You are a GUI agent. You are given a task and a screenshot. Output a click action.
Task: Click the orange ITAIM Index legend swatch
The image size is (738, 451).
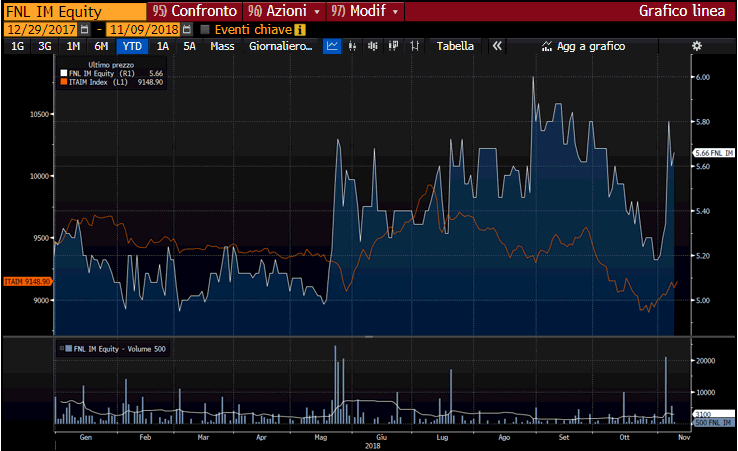coord(64,81)
